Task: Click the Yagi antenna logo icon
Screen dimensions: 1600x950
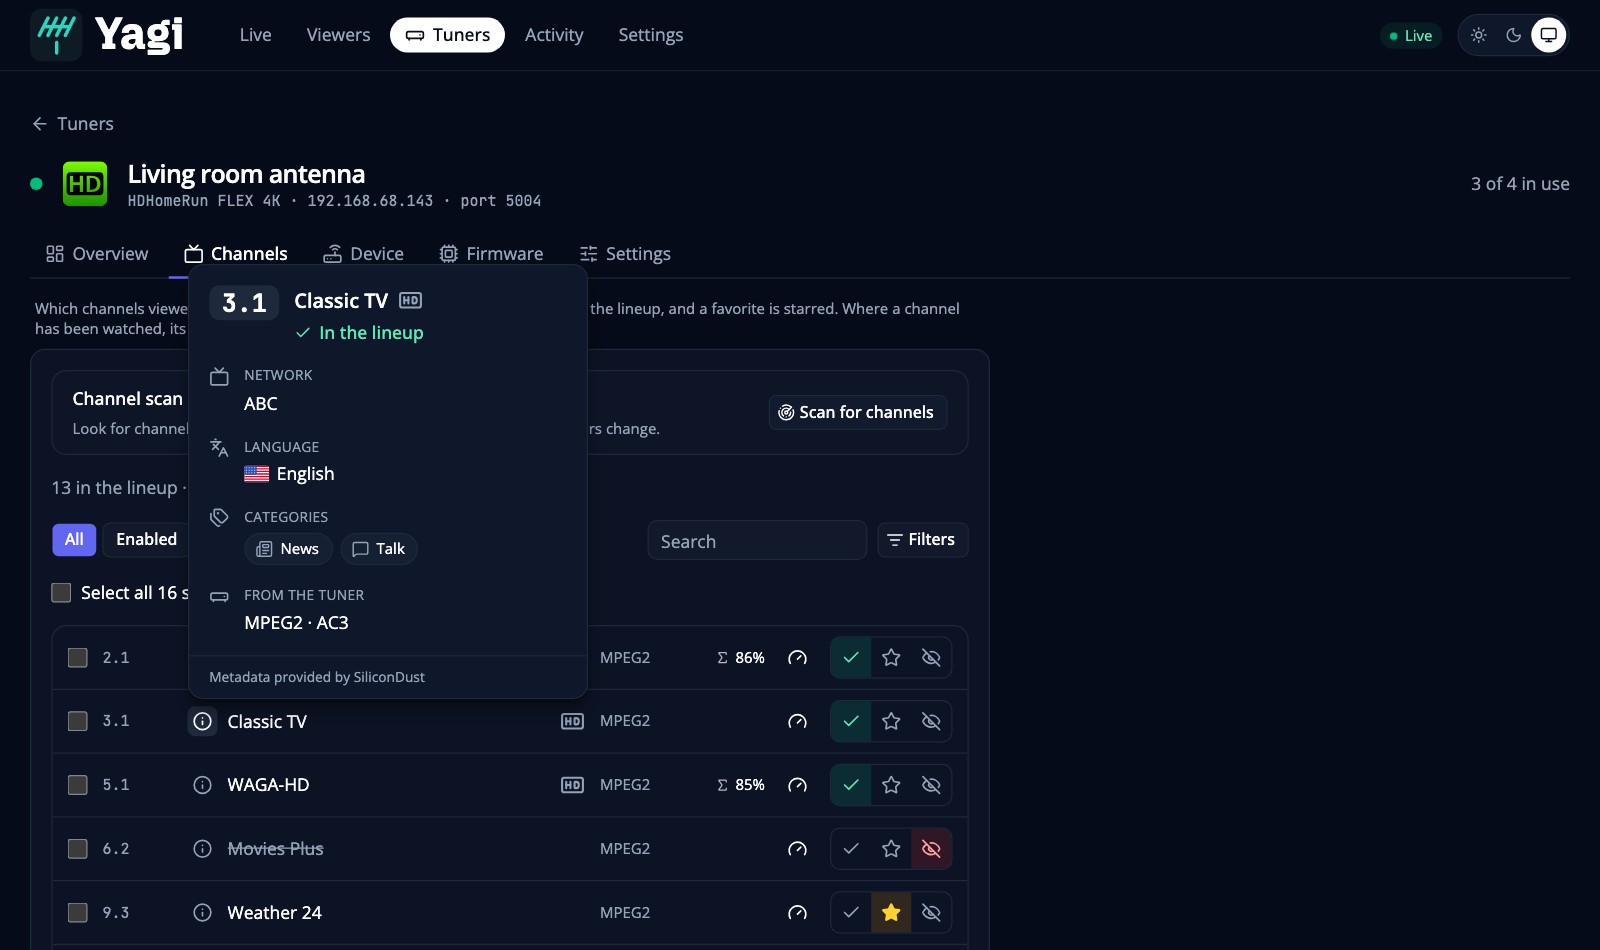Action: [x=56, y=35]
